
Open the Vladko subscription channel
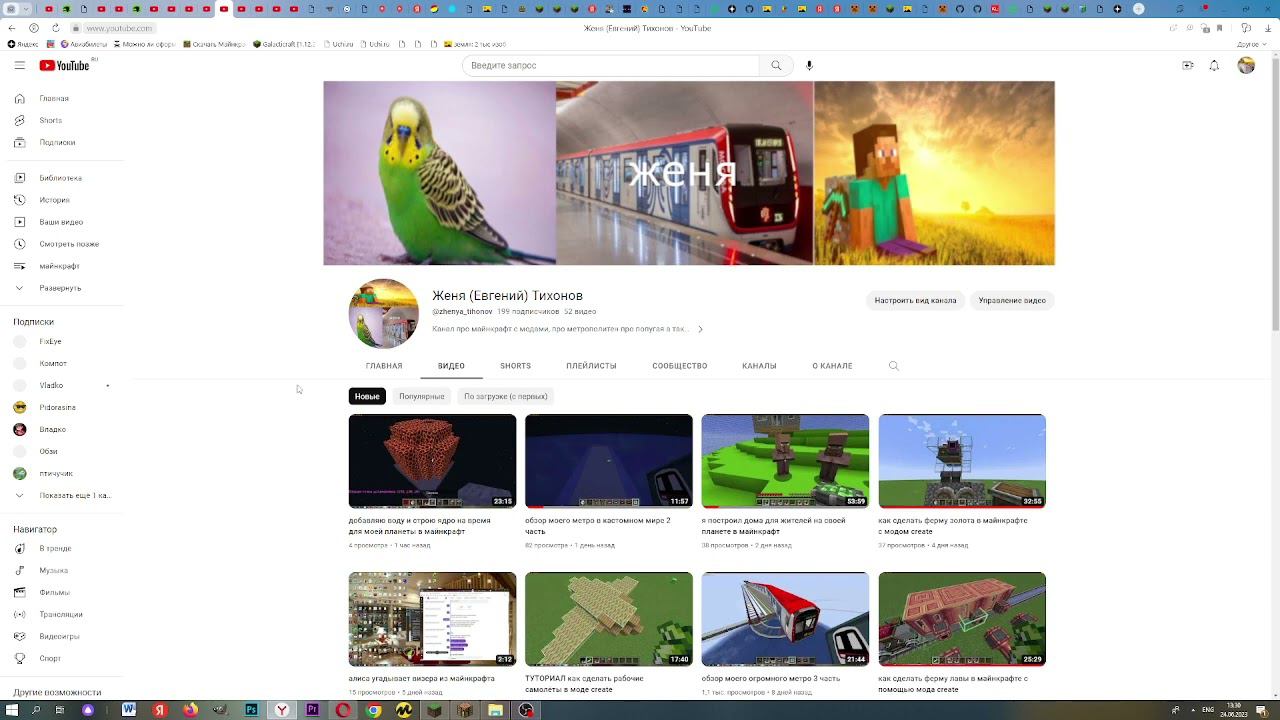tap(62, 385)
